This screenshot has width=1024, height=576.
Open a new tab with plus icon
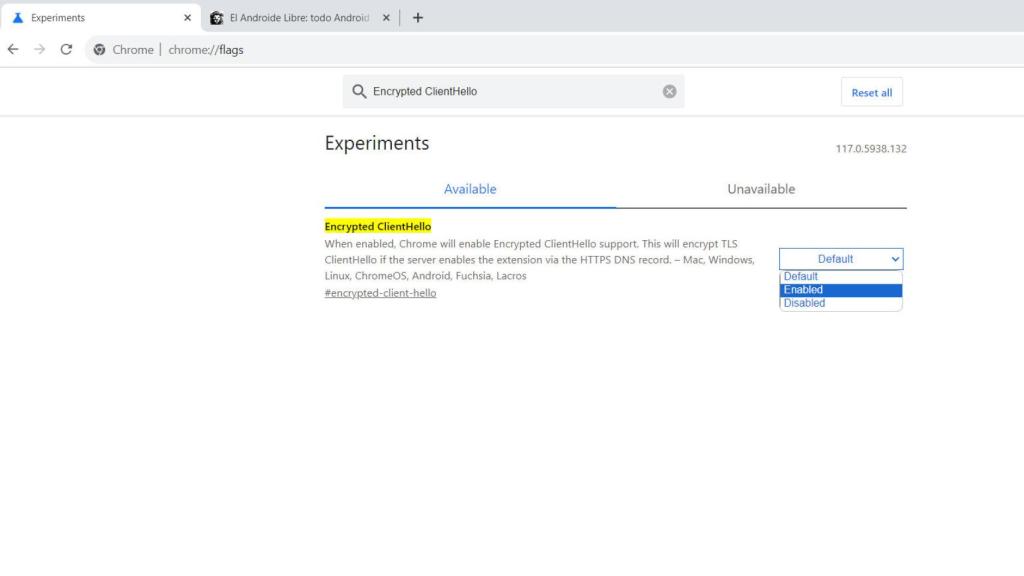pyautogui.click(x=418, y=18)
